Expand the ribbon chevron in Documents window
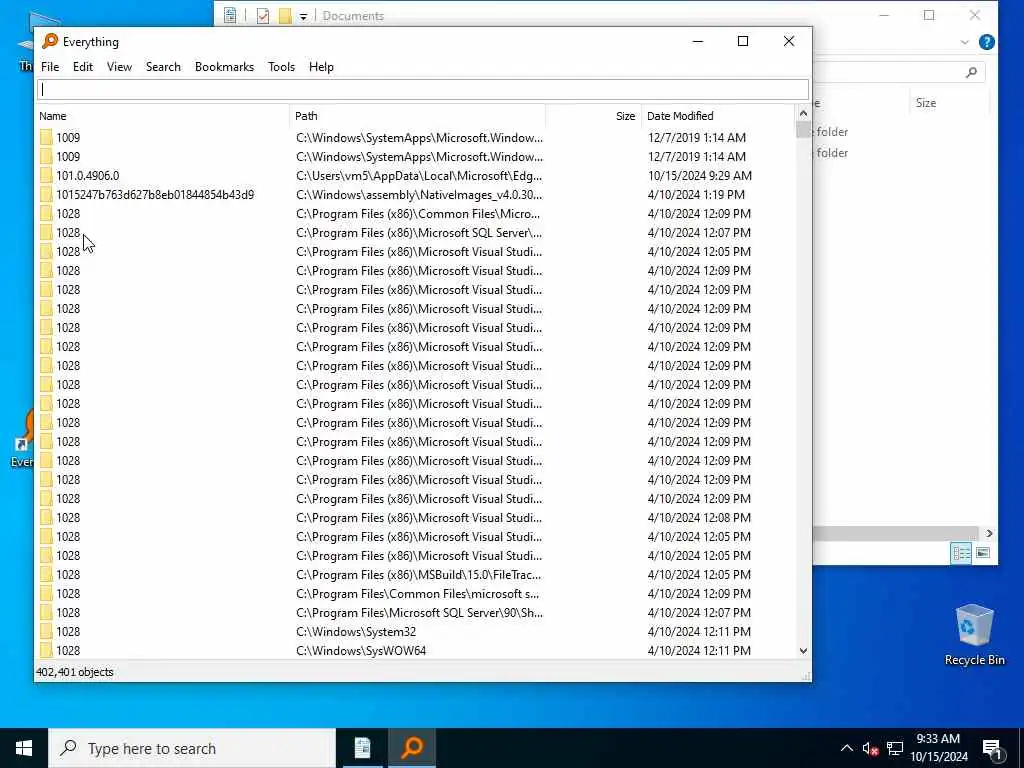The width and height of the screenshot is (1024, 768). coord(965,42)
